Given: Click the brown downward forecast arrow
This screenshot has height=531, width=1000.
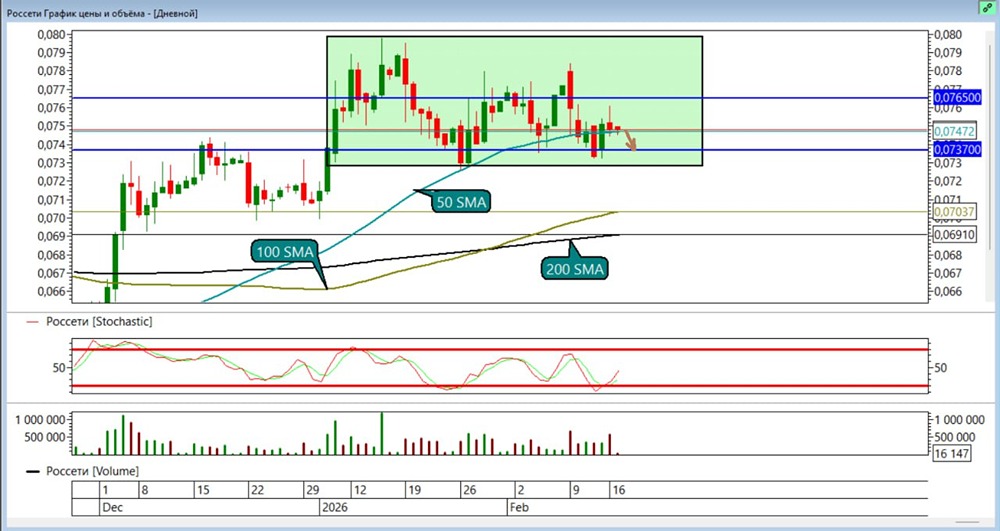Looking at the screenshot, I should [x=629, y=140].
